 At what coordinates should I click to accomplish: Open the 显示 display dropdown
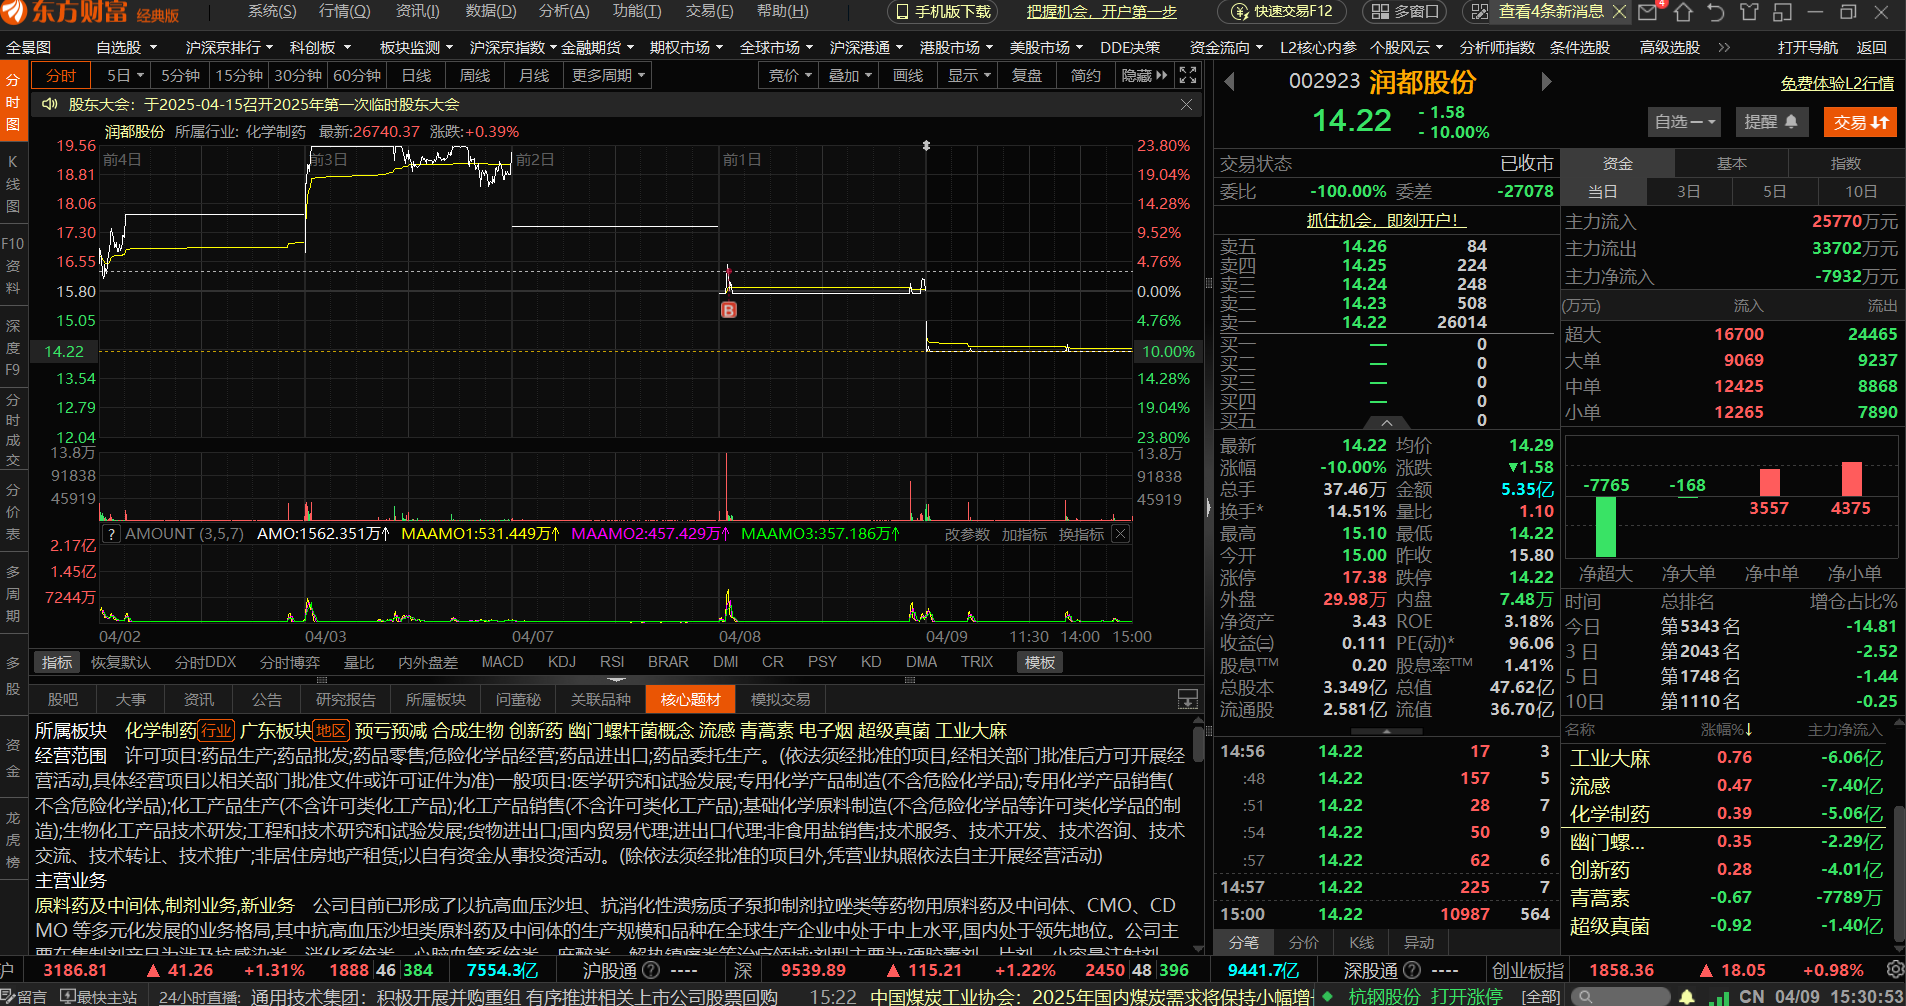(x=969, y=75)
